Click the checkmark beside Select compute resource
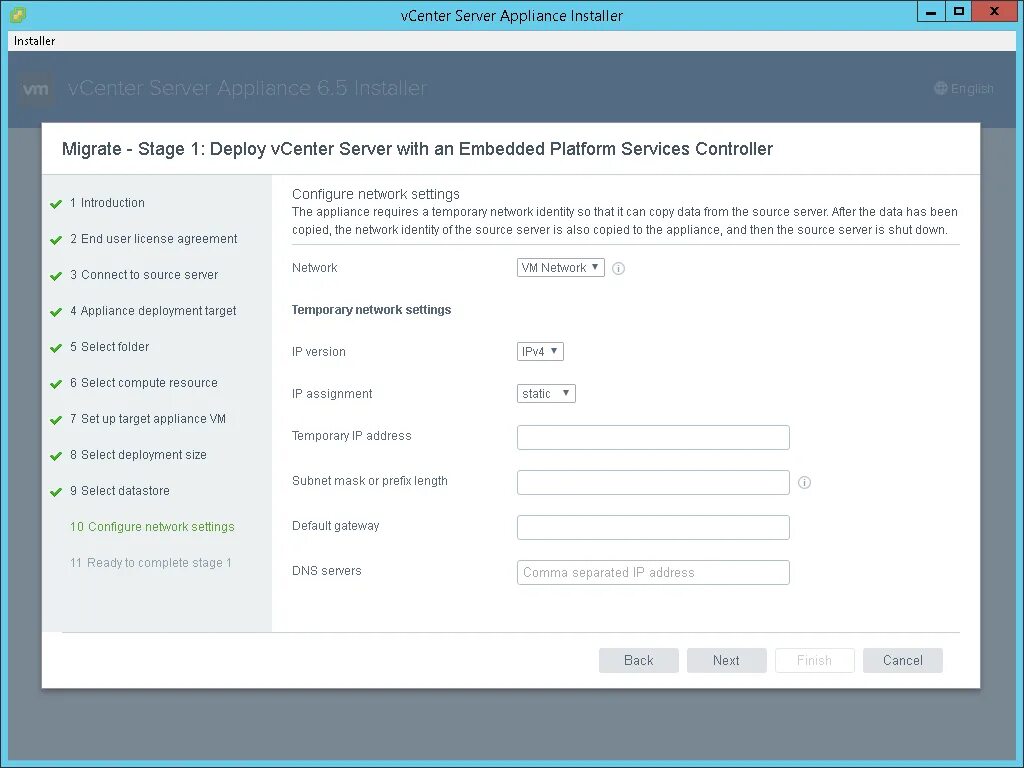The width and height of the screenshot is (1024, 768). pos(56,384)
